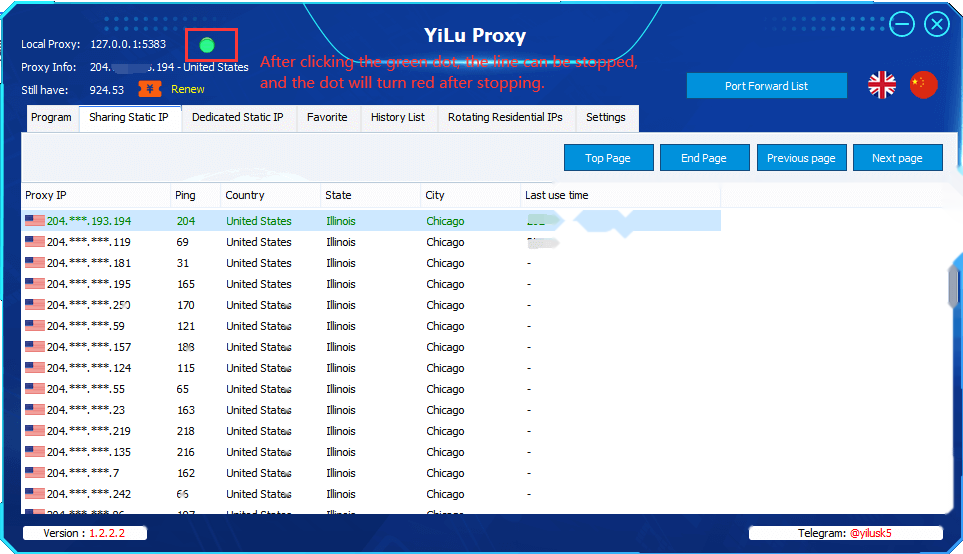Select proxy row ending in .242
Viewport: 963px width, 554px height.
tap(371, 494)
